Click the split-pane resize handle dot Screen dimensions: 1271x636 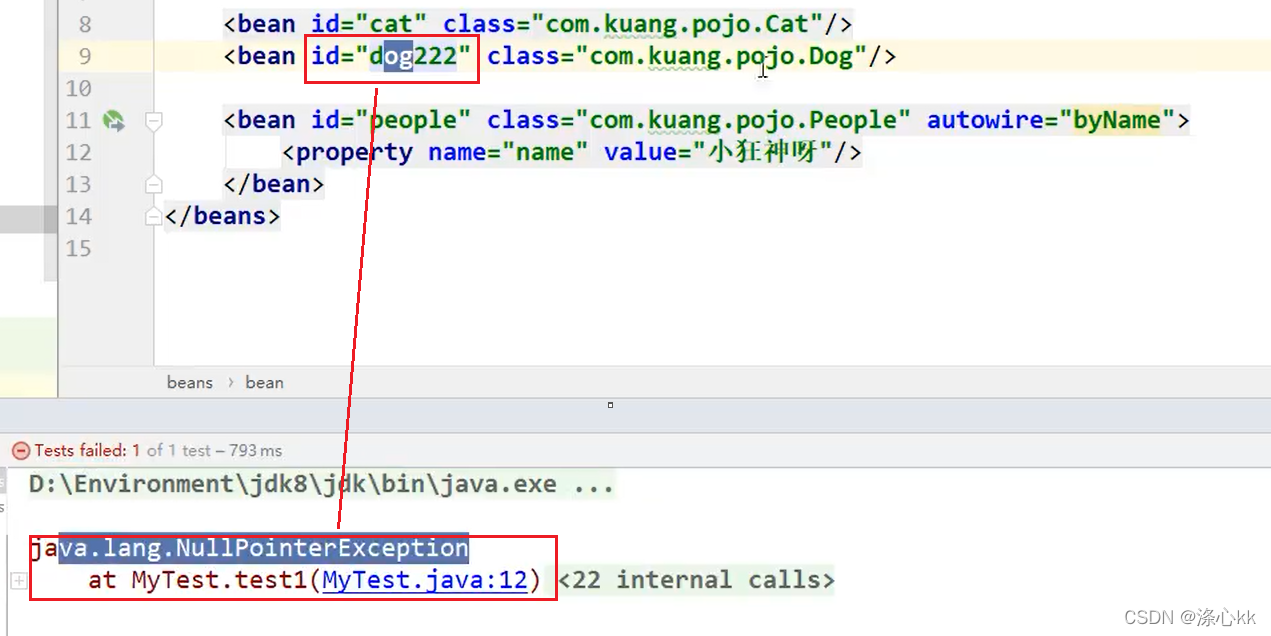[610, 405]
